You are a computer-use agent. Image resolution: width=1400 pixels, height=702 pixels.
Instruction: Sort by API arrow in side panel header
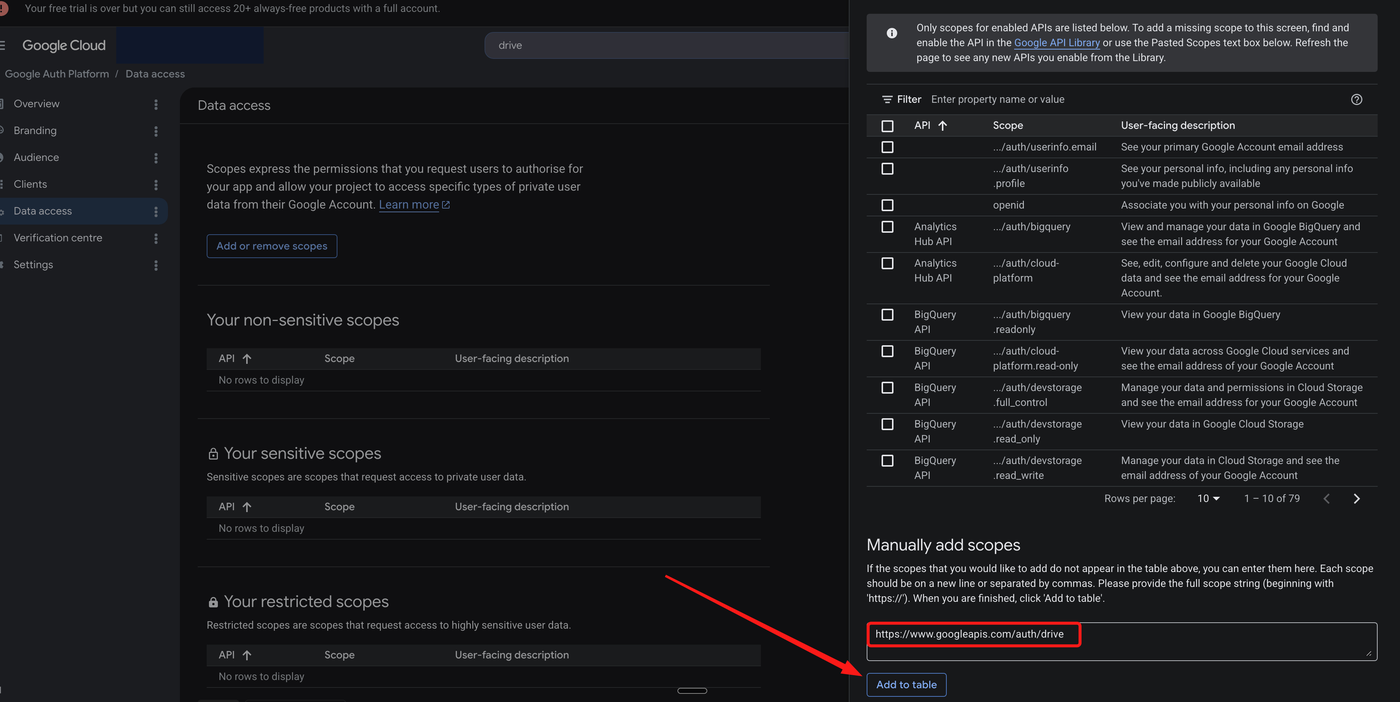[x=942, y=126]
